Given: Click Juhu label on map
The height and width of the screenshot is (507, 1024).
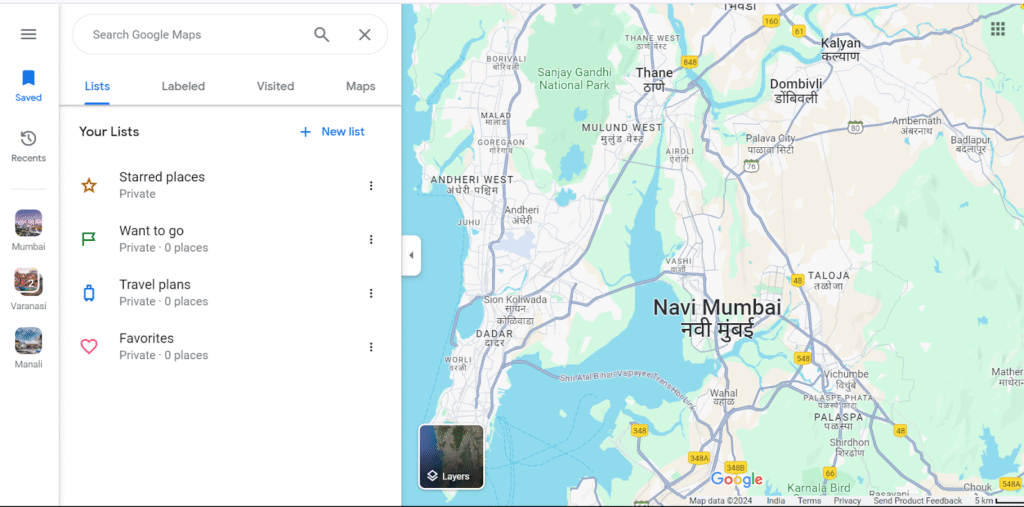Looking at the screenshot, I should [x=468, y=222].
